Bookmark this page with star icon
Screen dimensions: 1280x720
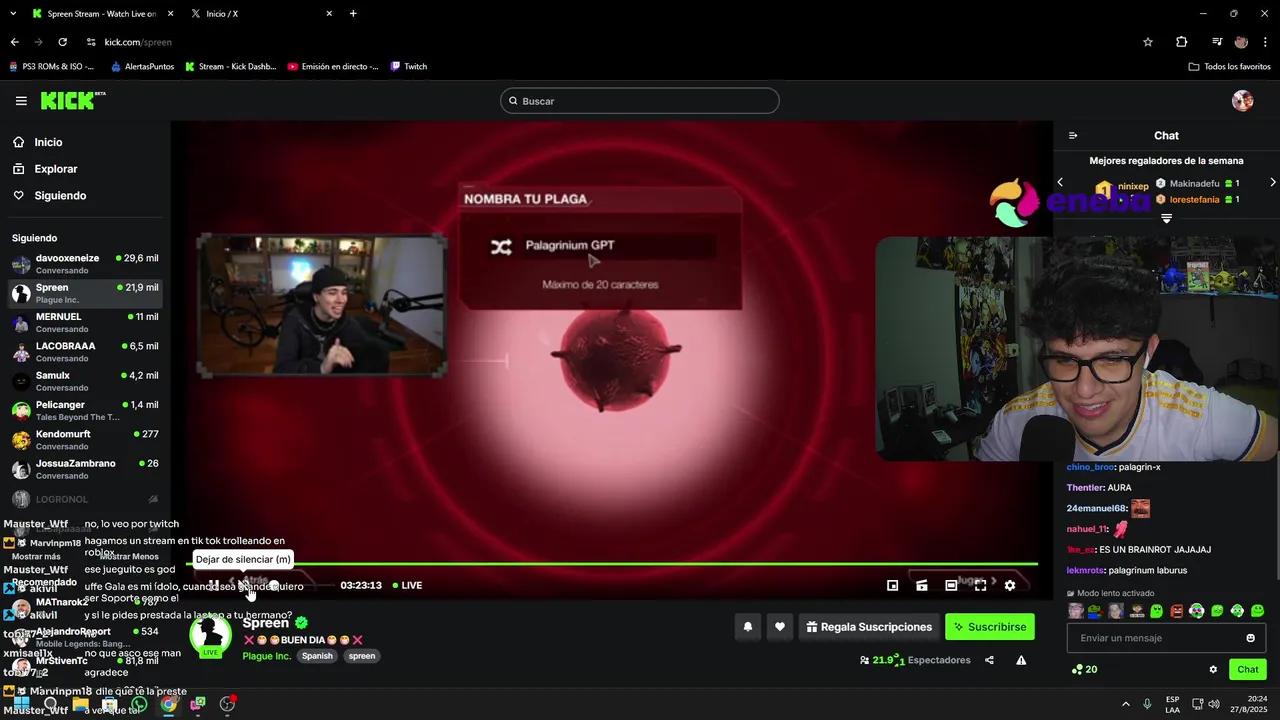[x=1148, y=42]
